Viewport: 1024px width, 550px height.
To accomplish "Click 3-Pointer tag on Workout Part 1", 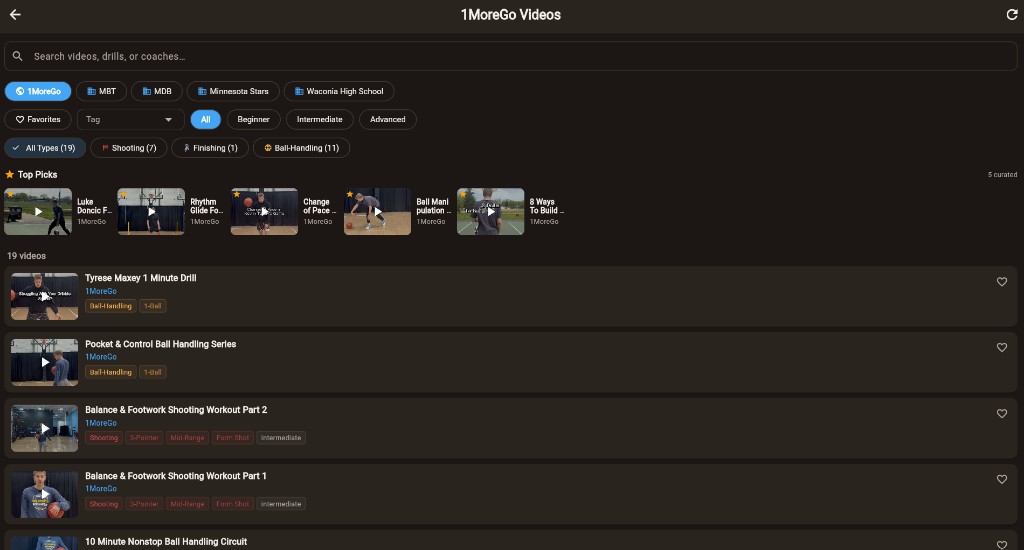I will (x=144, y=504).
